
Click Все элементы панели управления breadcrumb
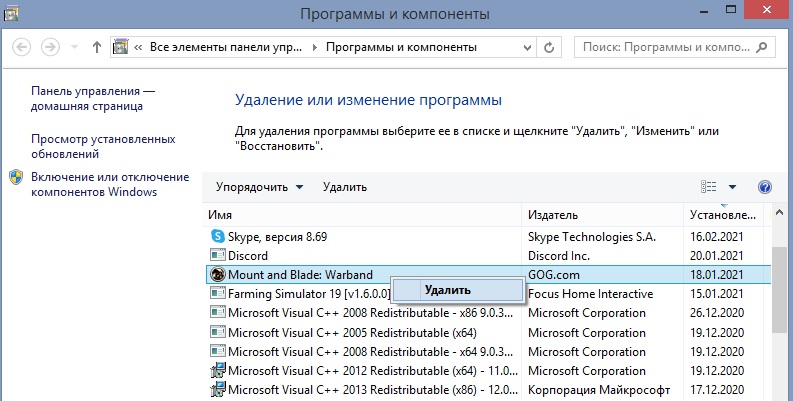226,48
